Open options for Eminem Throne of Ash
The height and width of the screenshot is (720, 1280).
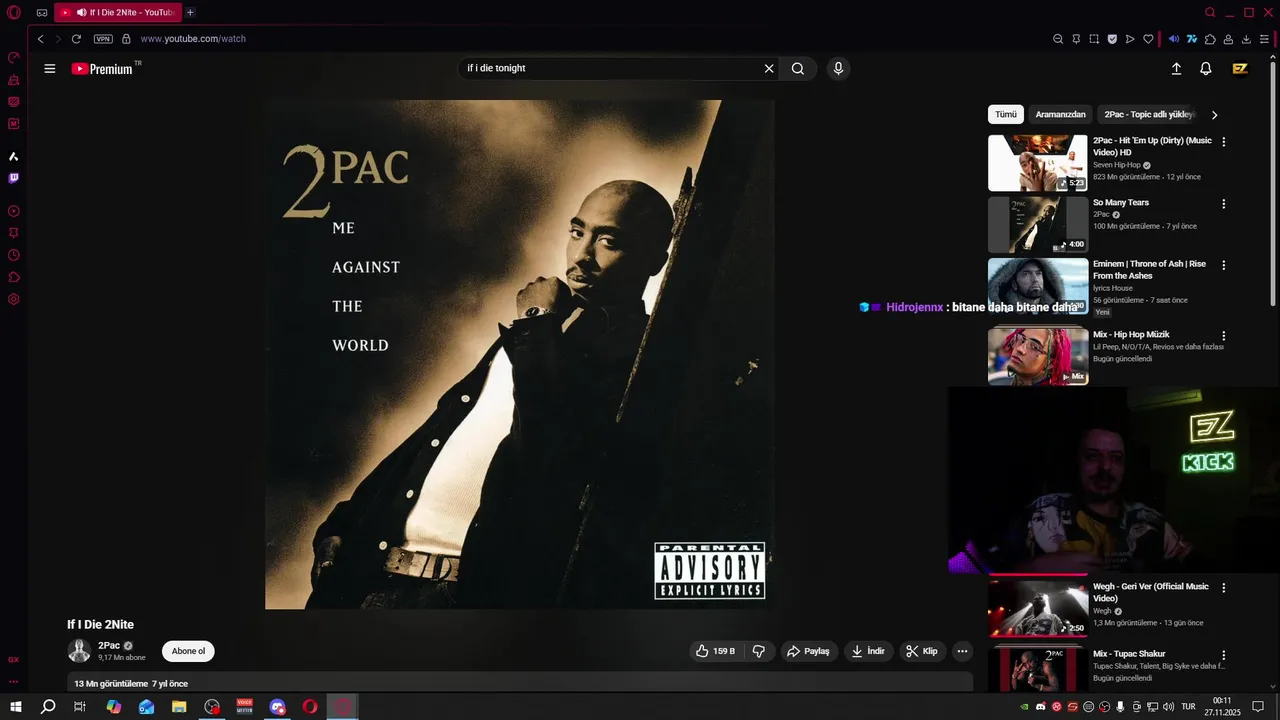pos(1223,265)
